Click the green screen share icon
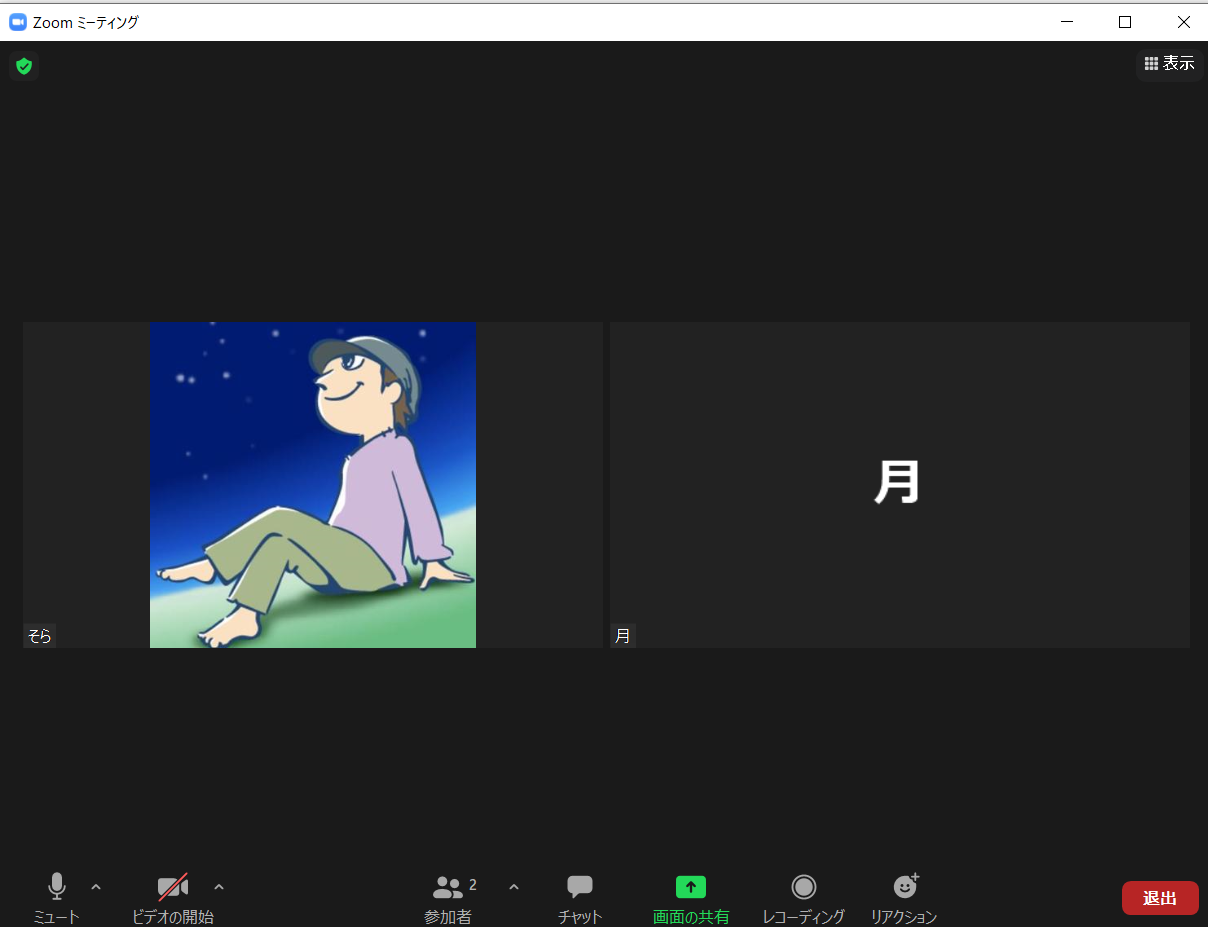The image size is (1208, 927). point(690,887)
